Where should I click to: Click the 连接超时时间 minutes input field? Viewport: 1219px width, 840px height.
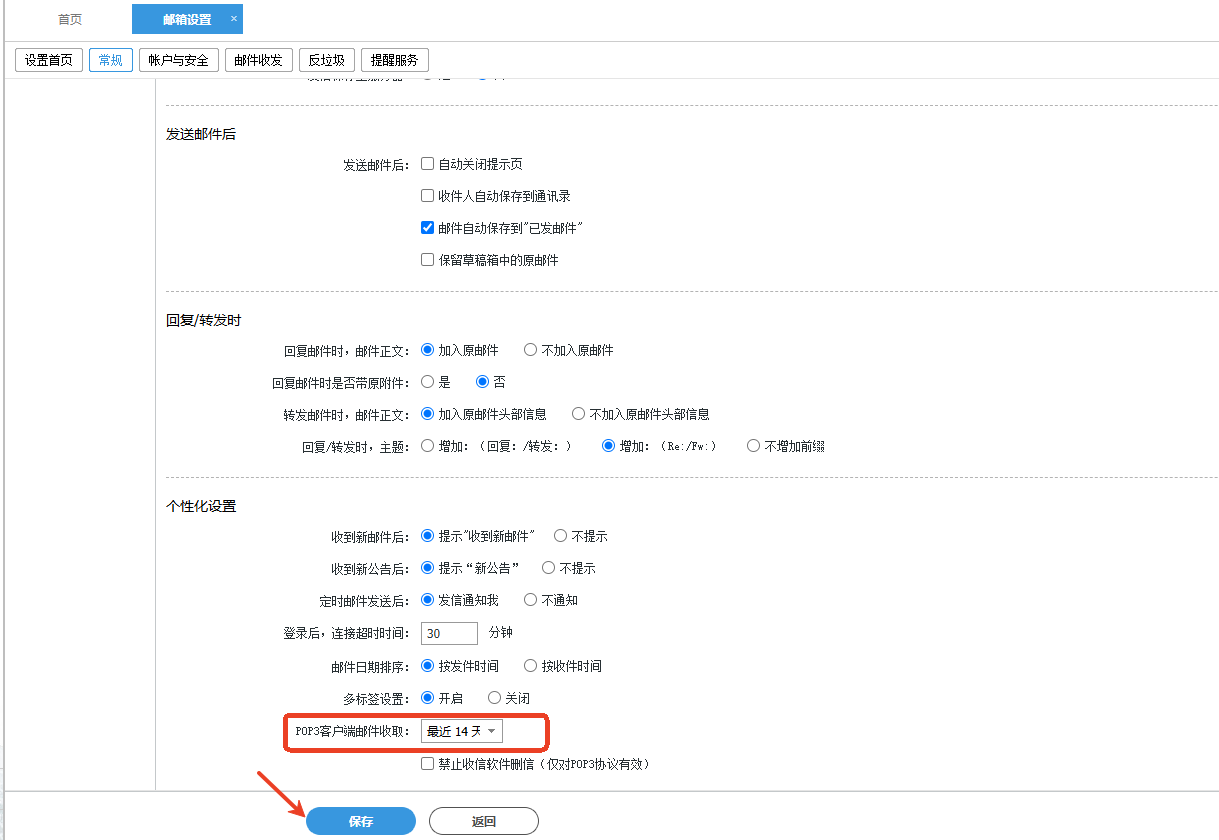[449, 633]
